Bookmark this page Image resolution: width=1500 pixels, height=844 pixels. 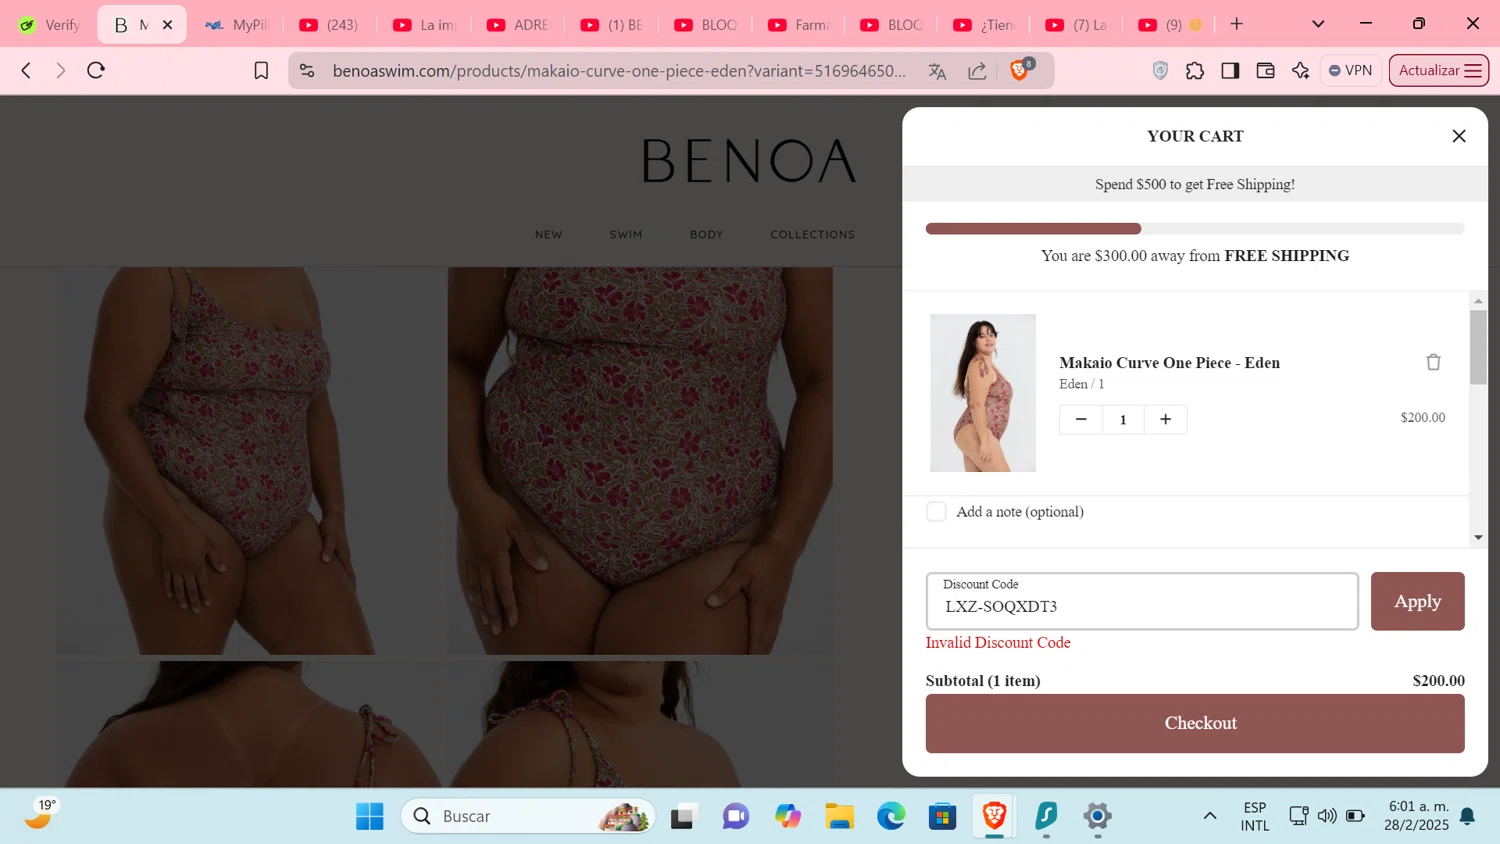tap(261, 70)
